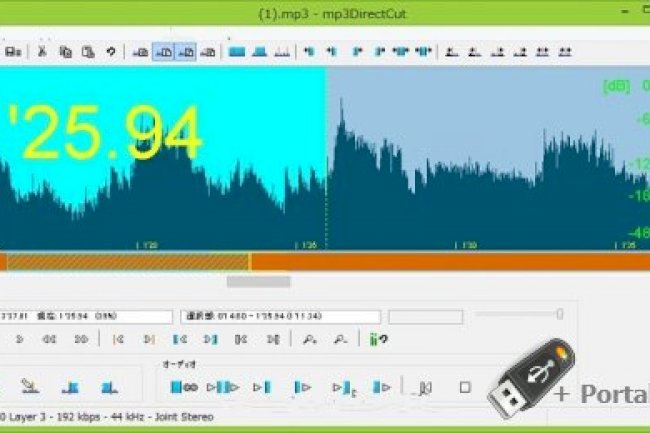This screenshot has width=650, height=433.
Task: Click the large yellow '25.94' time display
Action: point(105,133)
